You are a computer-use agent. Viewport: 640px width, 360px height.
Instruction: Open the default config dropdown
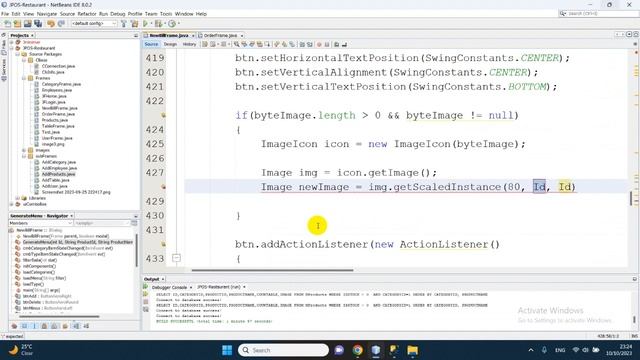tap(94, 24)
